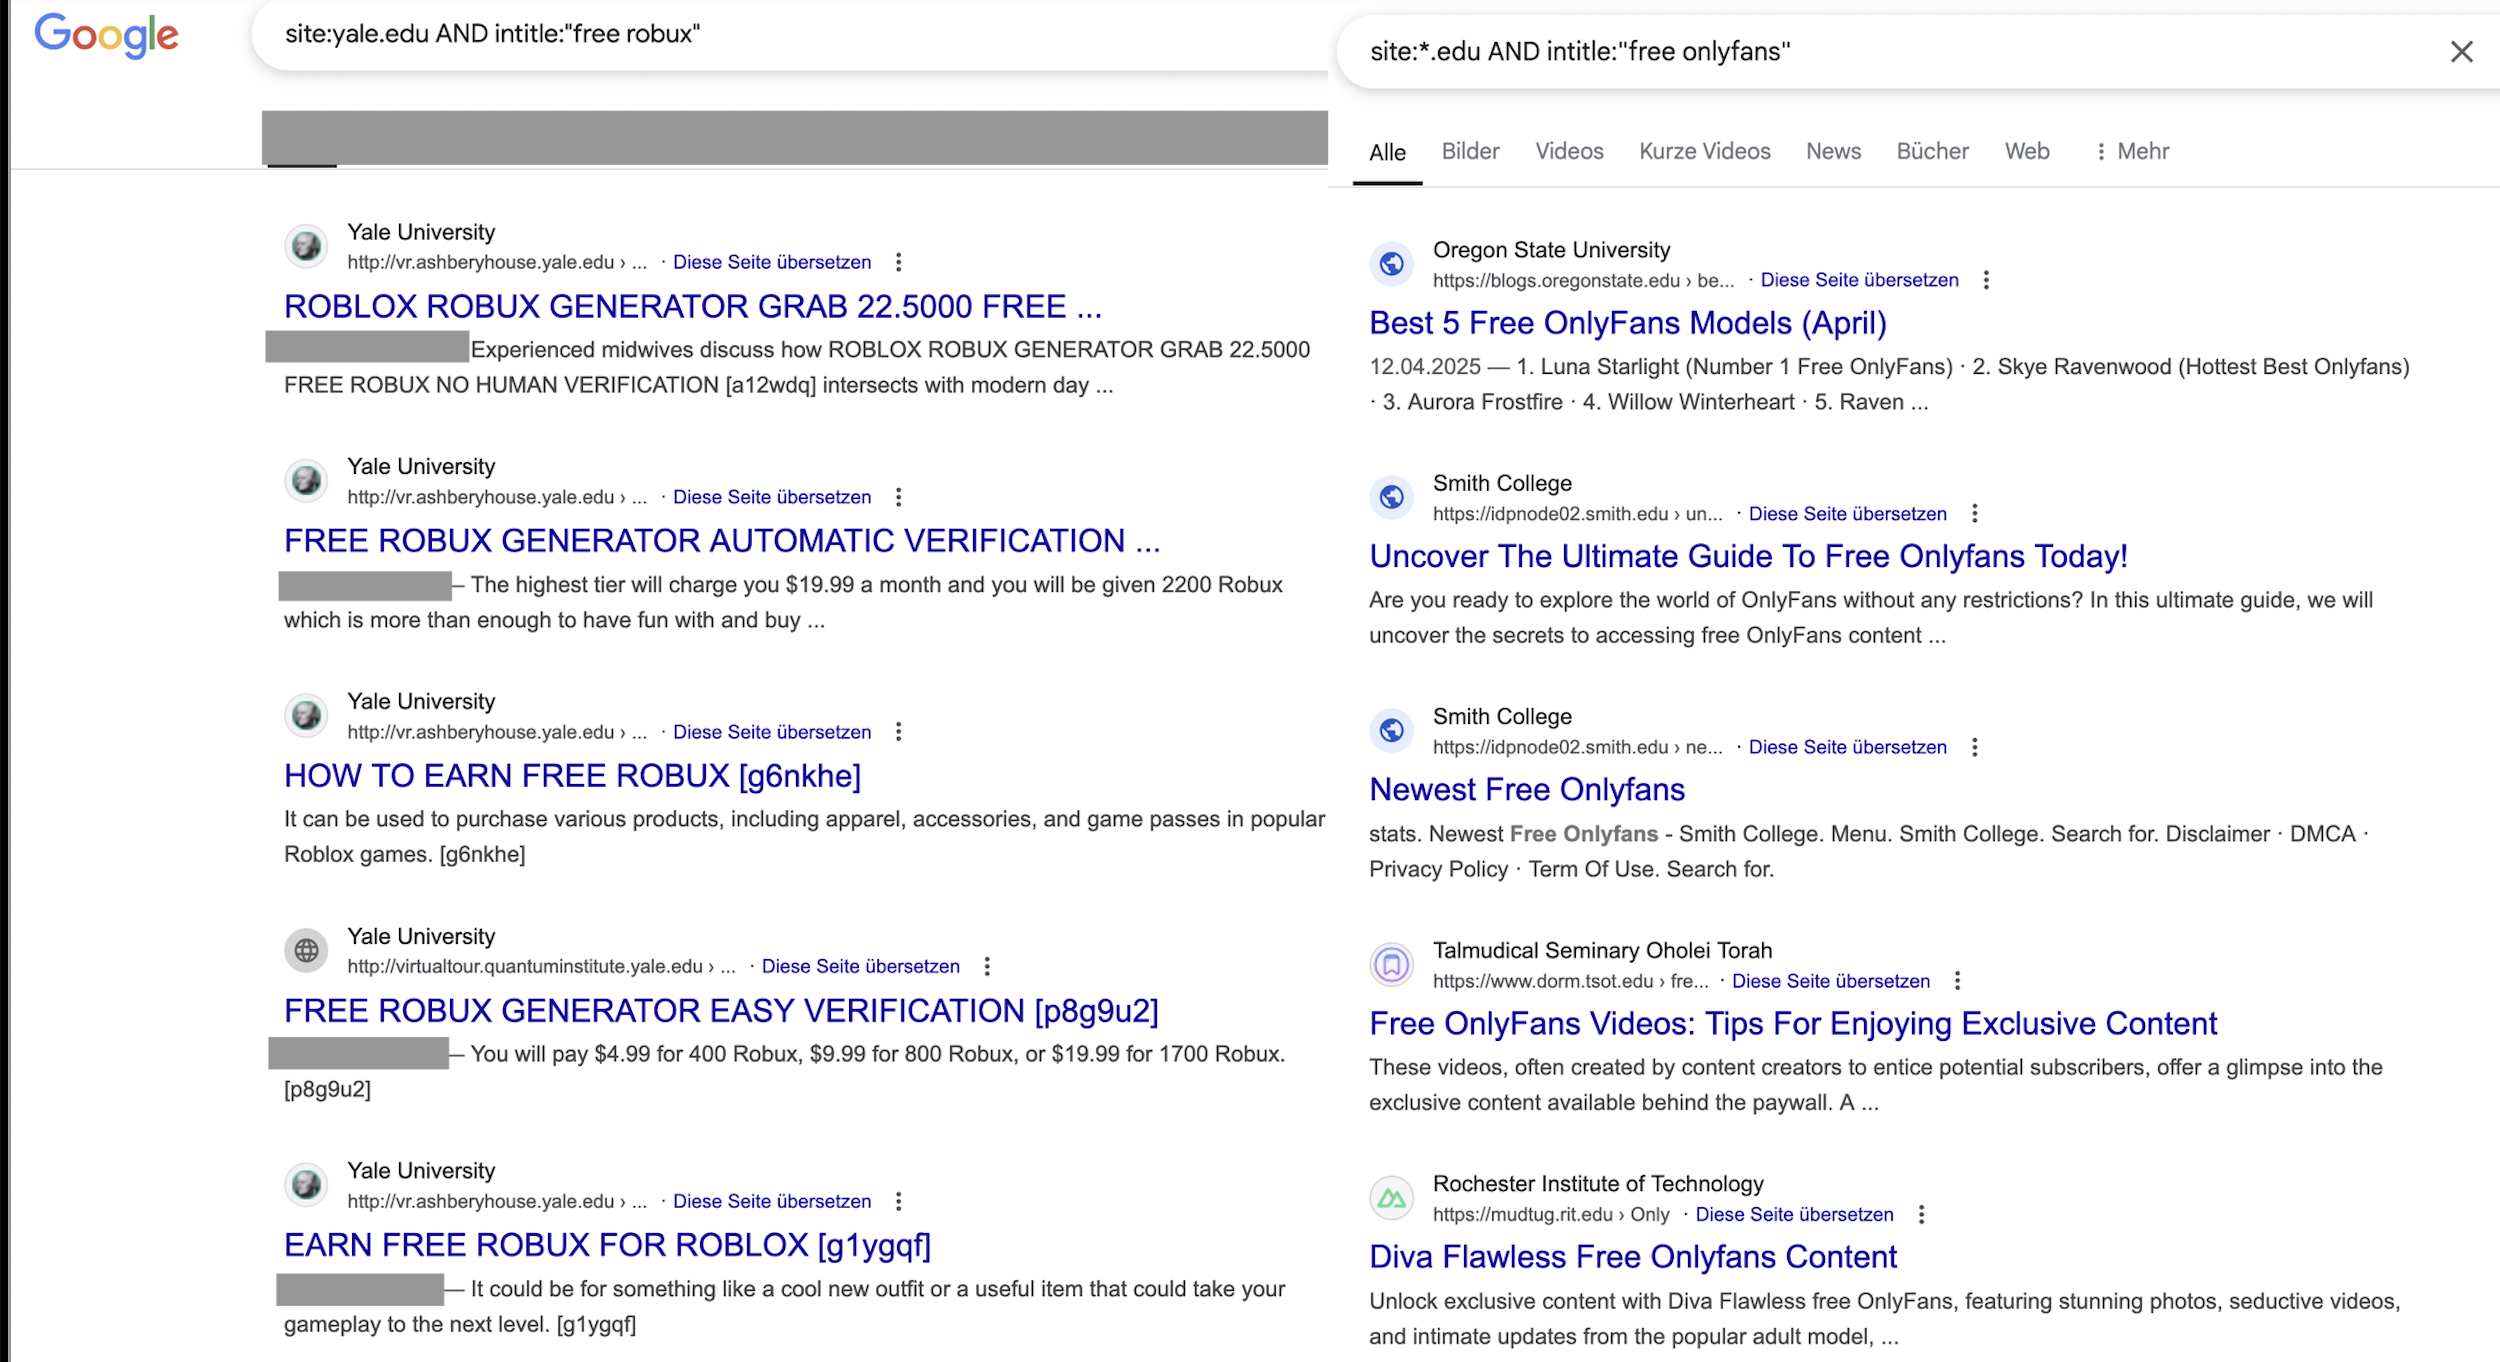Open more options for ROBLOX ROBUX GENERATOR GRAB result
Viewport: 2500px width, 1362px height.
coord(898,262)
